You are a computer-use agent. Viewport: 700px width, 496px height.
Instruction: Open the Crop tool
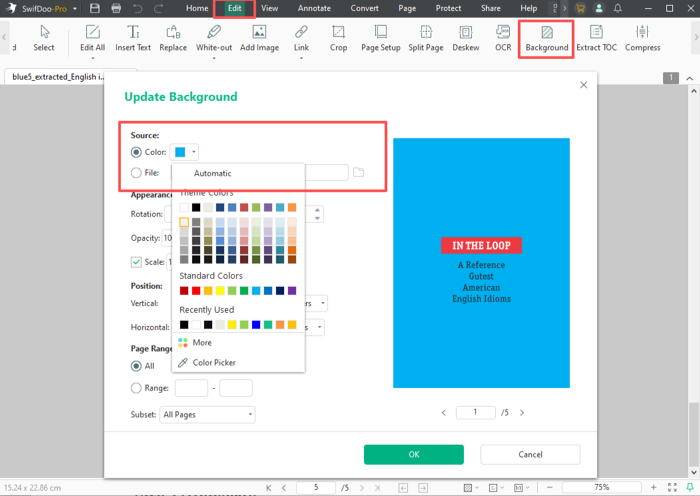338,38
